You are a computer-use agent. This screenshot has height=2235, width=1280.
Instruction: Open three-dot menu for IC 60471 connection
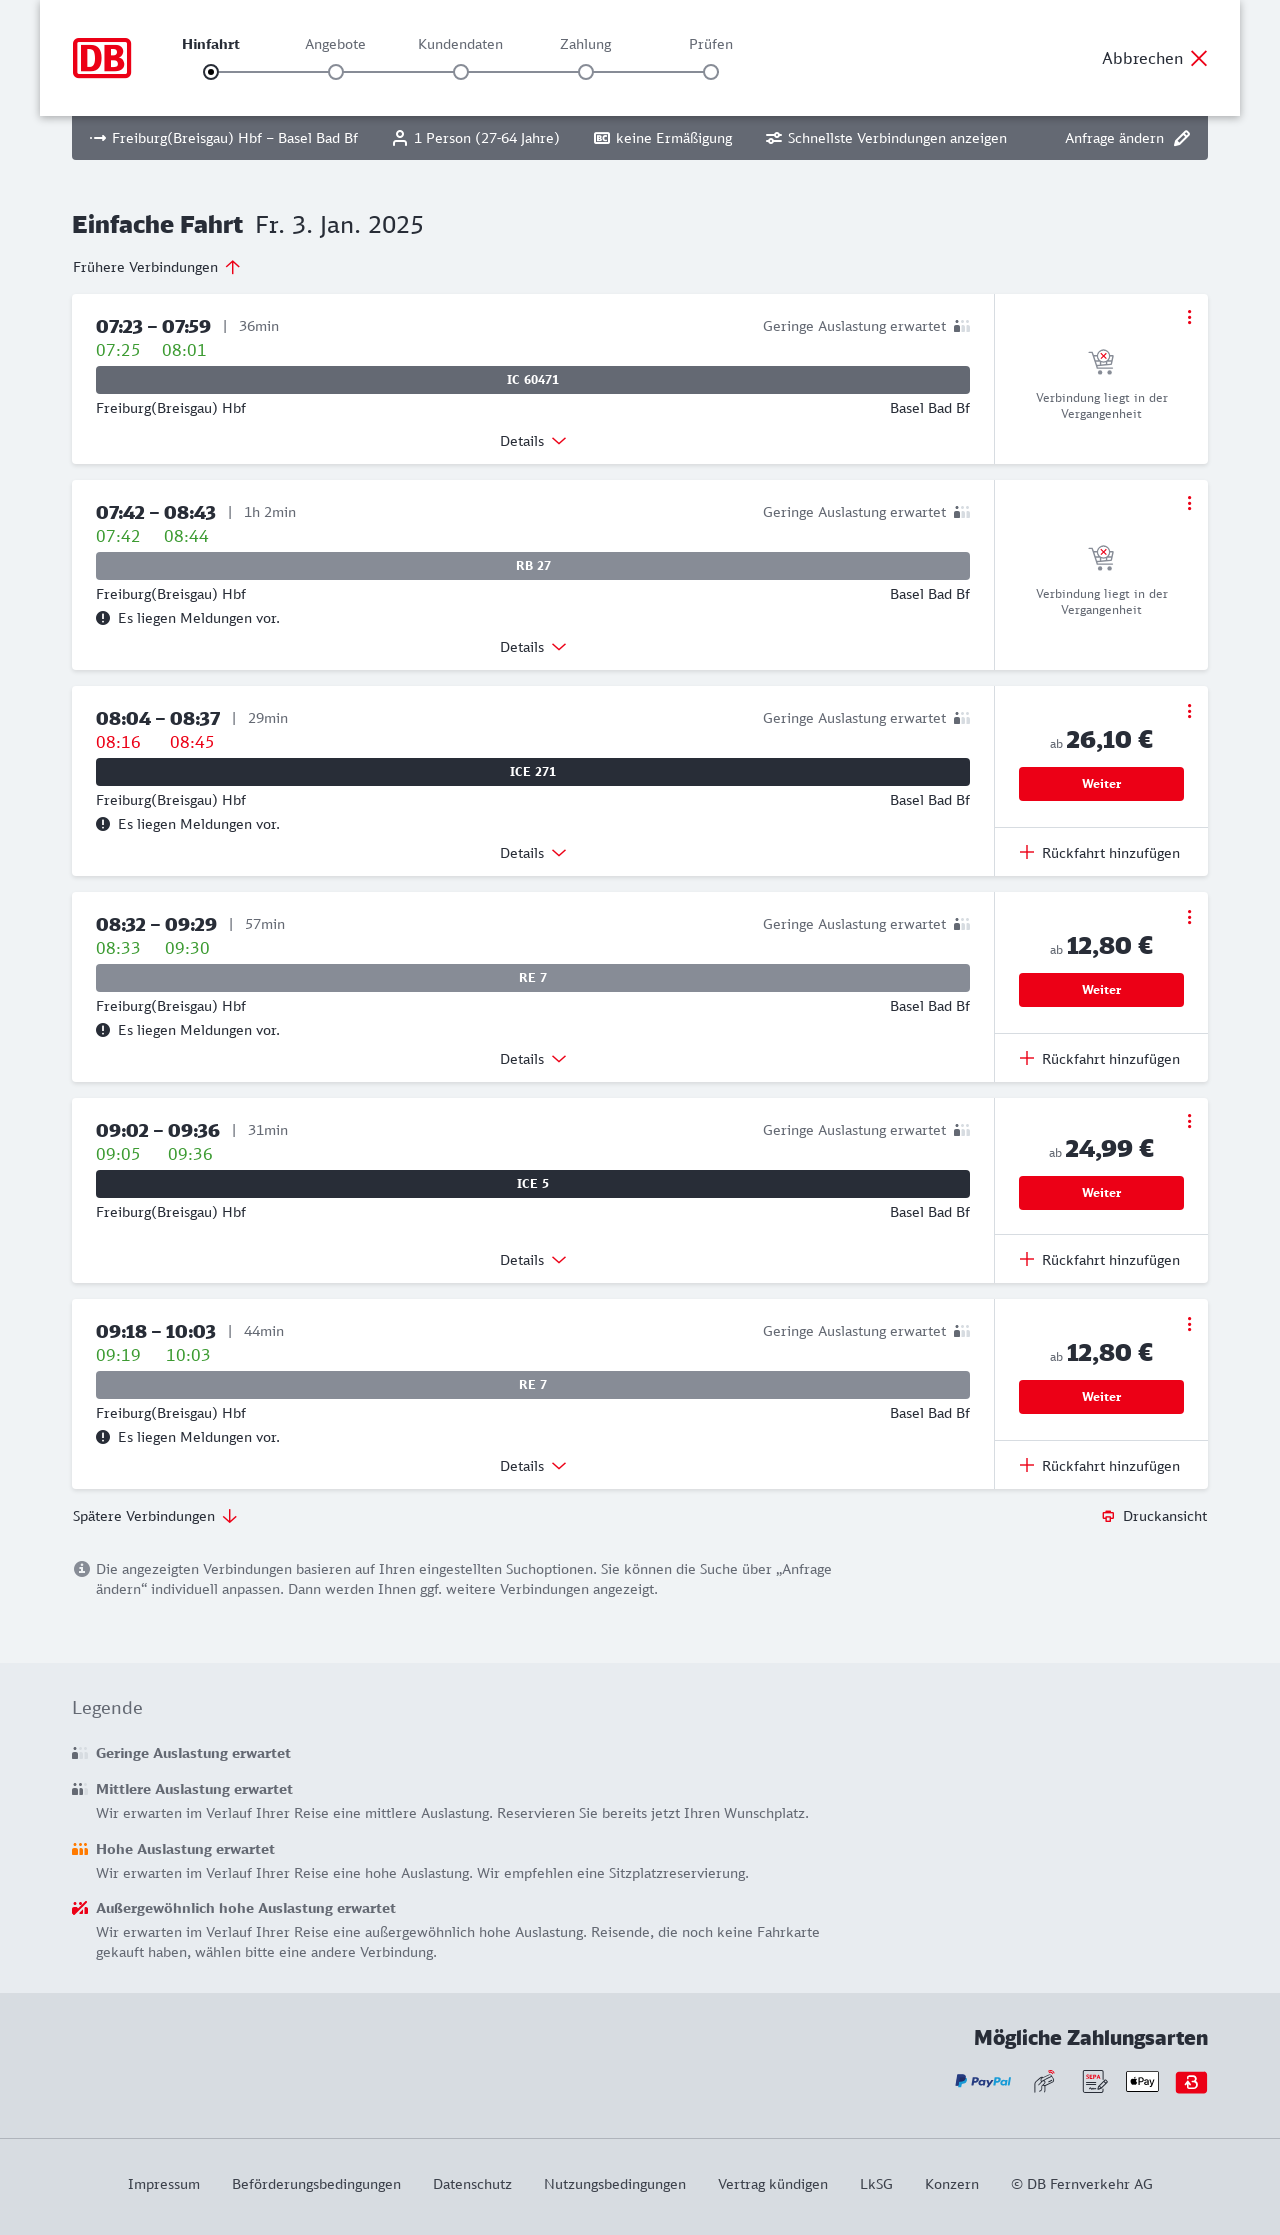pyautogui.click(x=1189, y=317)
